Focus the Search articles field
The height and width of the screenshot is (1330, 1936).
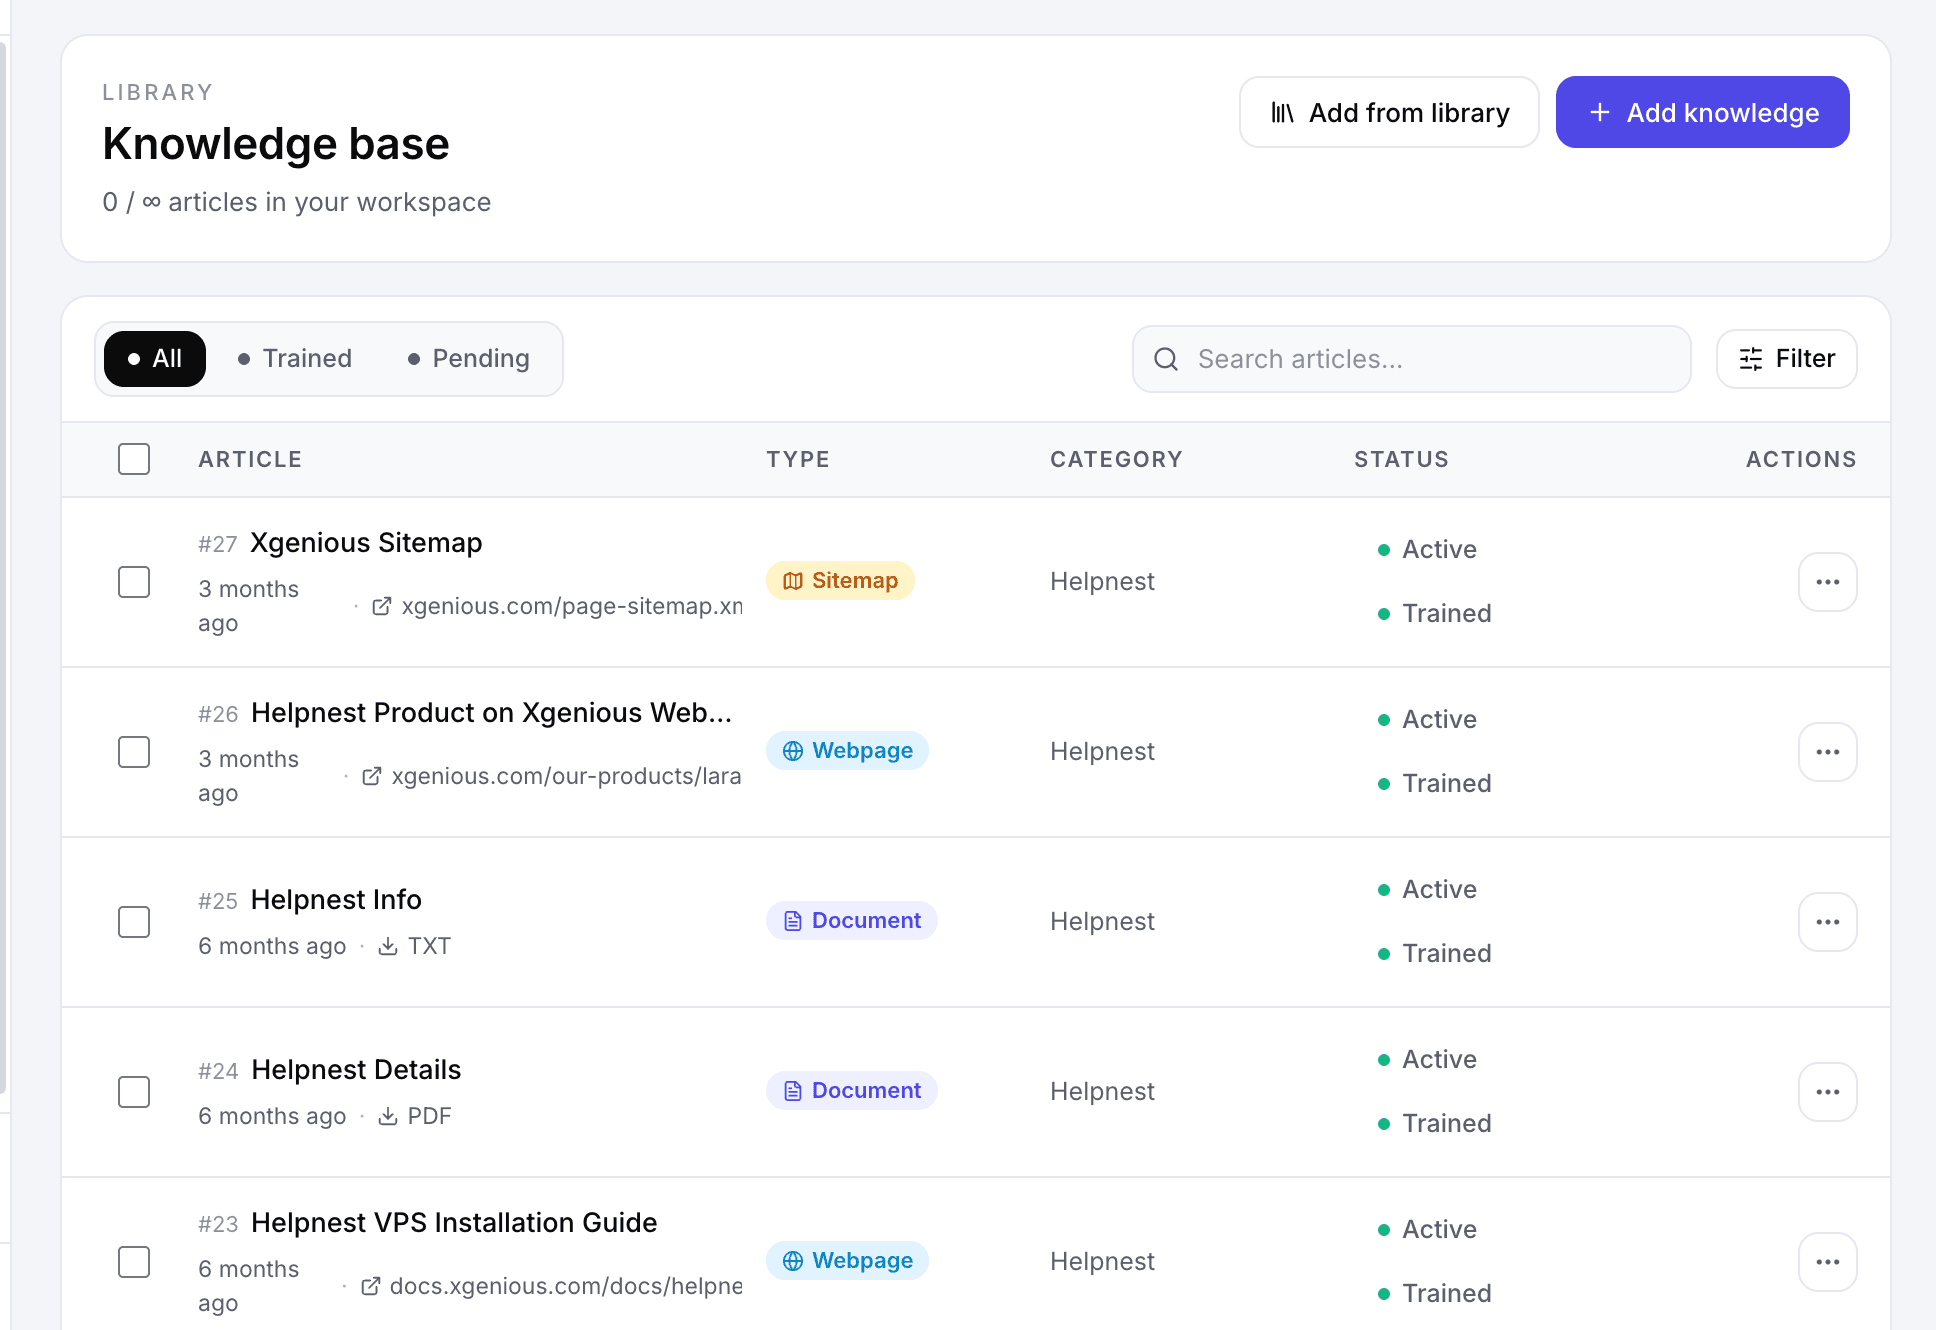coord(1412,359)
